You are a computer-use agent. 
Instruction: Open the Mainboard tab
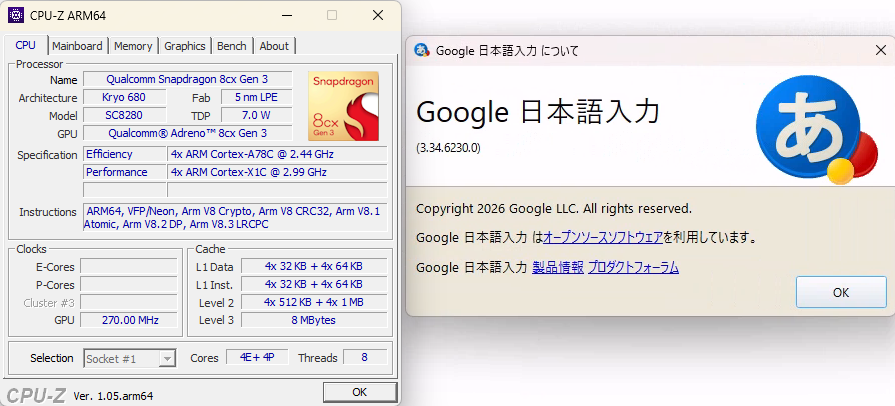[77, 46]
